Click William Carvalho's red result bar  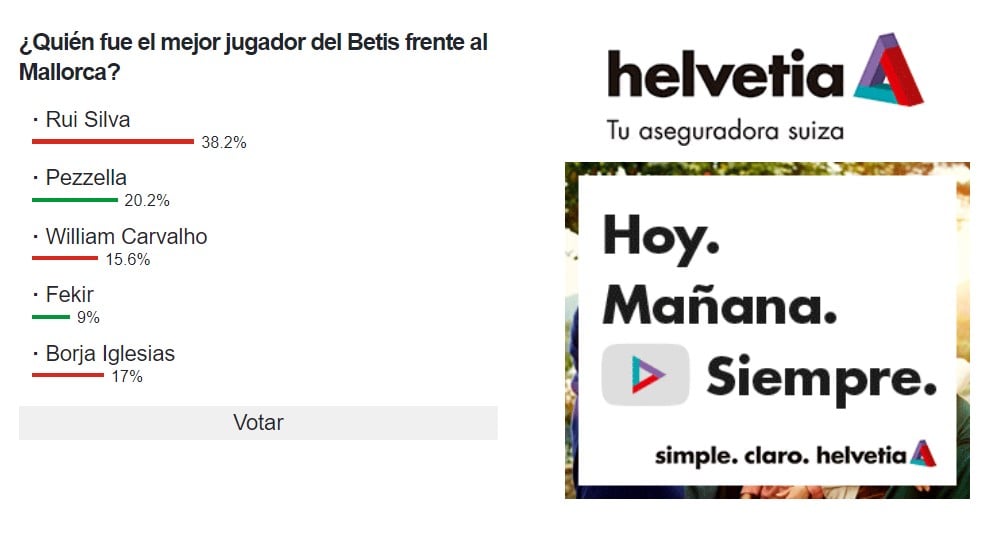[x=65, y=259]
